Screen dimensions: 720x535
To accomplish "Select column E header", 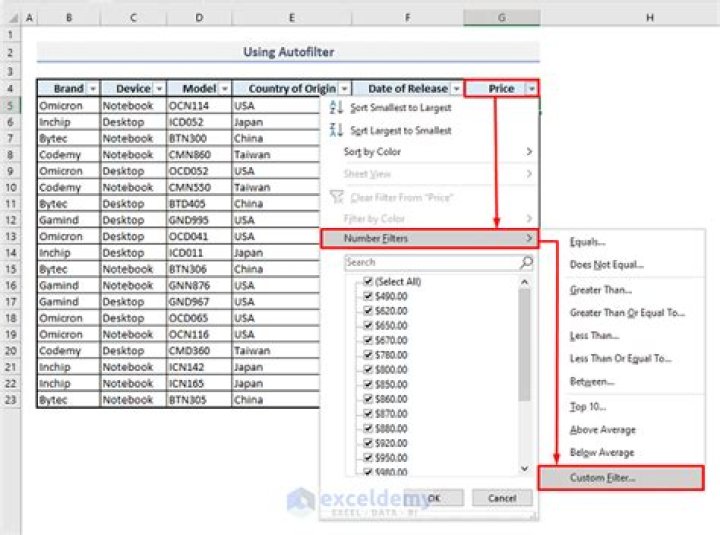I will tap(292, 18).
